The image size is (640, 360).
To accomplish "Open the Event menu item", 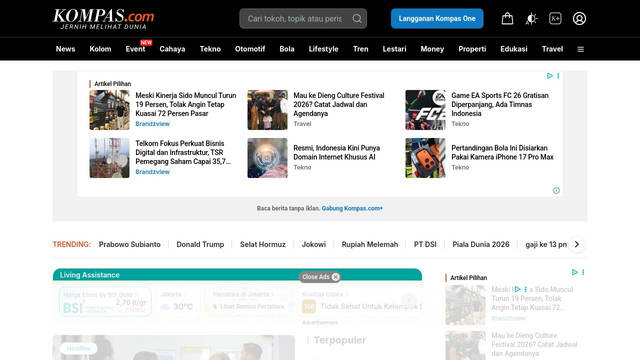I will 135,49.
